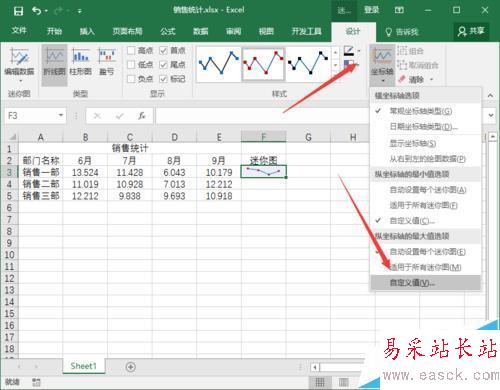The height and width of the screenshot is (390, 500).
Task: Click the Redo arrow icon
Action: (59, 11)
